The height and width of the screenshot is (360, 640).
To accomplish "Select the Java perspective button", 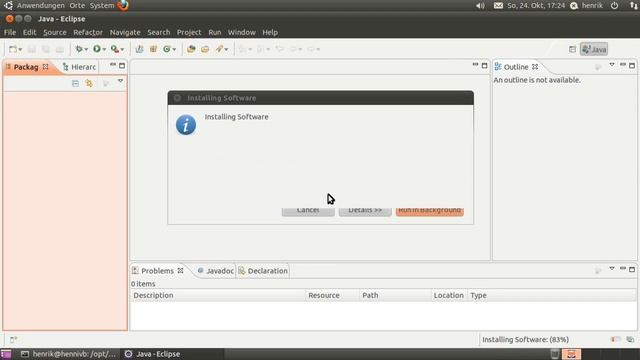I will [x=594, y=49].
